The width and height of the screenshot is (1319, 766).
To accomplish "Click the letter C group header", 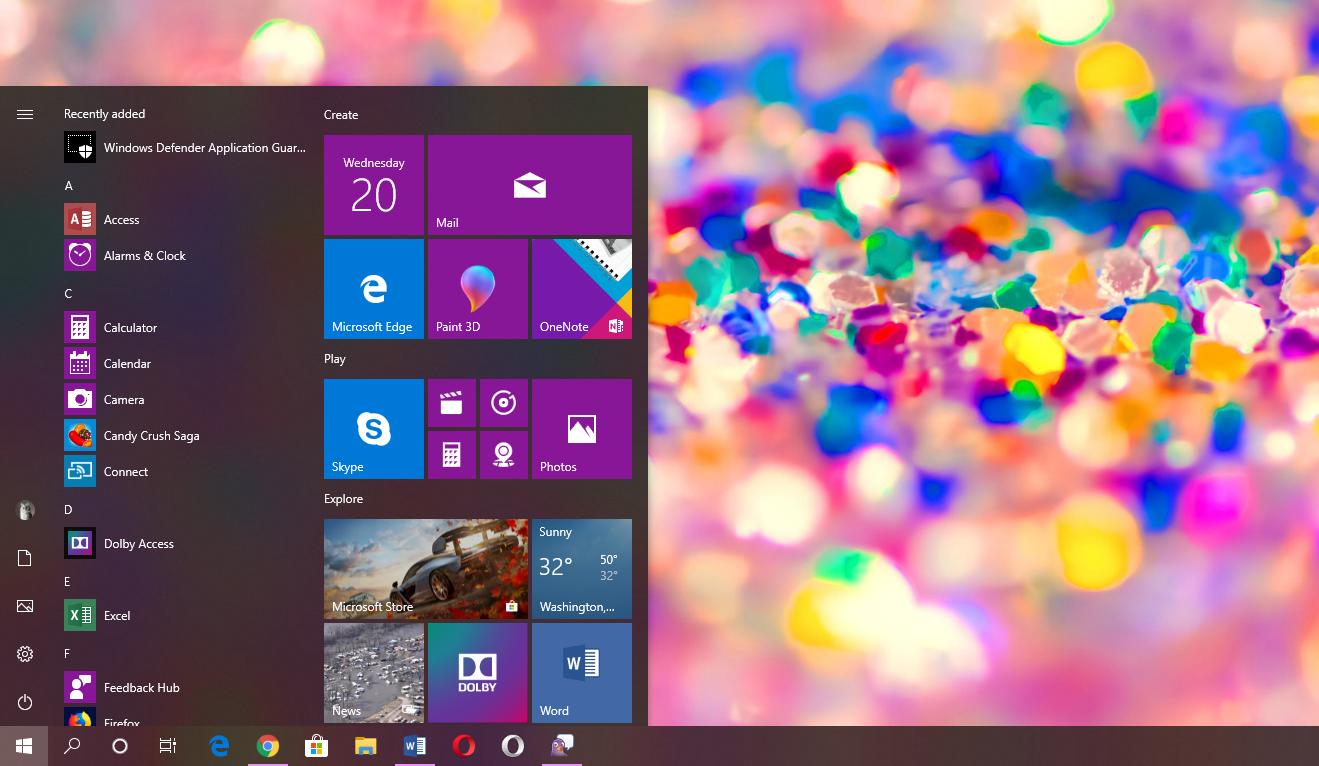I will (69, 294).
